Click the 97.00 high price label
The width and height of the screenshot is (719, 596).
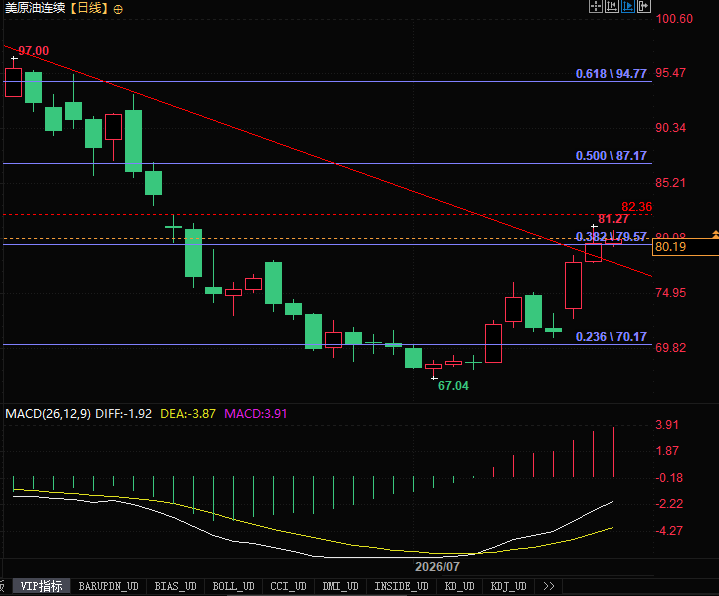click(x=33, y=50)
